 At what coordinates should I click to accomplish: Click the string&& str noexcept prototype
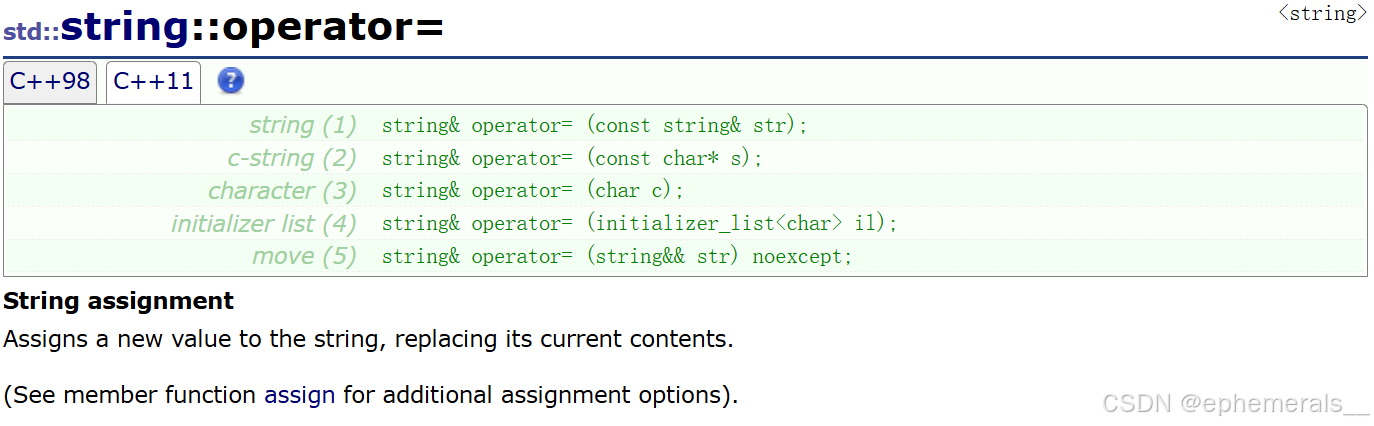click(617, 256)
